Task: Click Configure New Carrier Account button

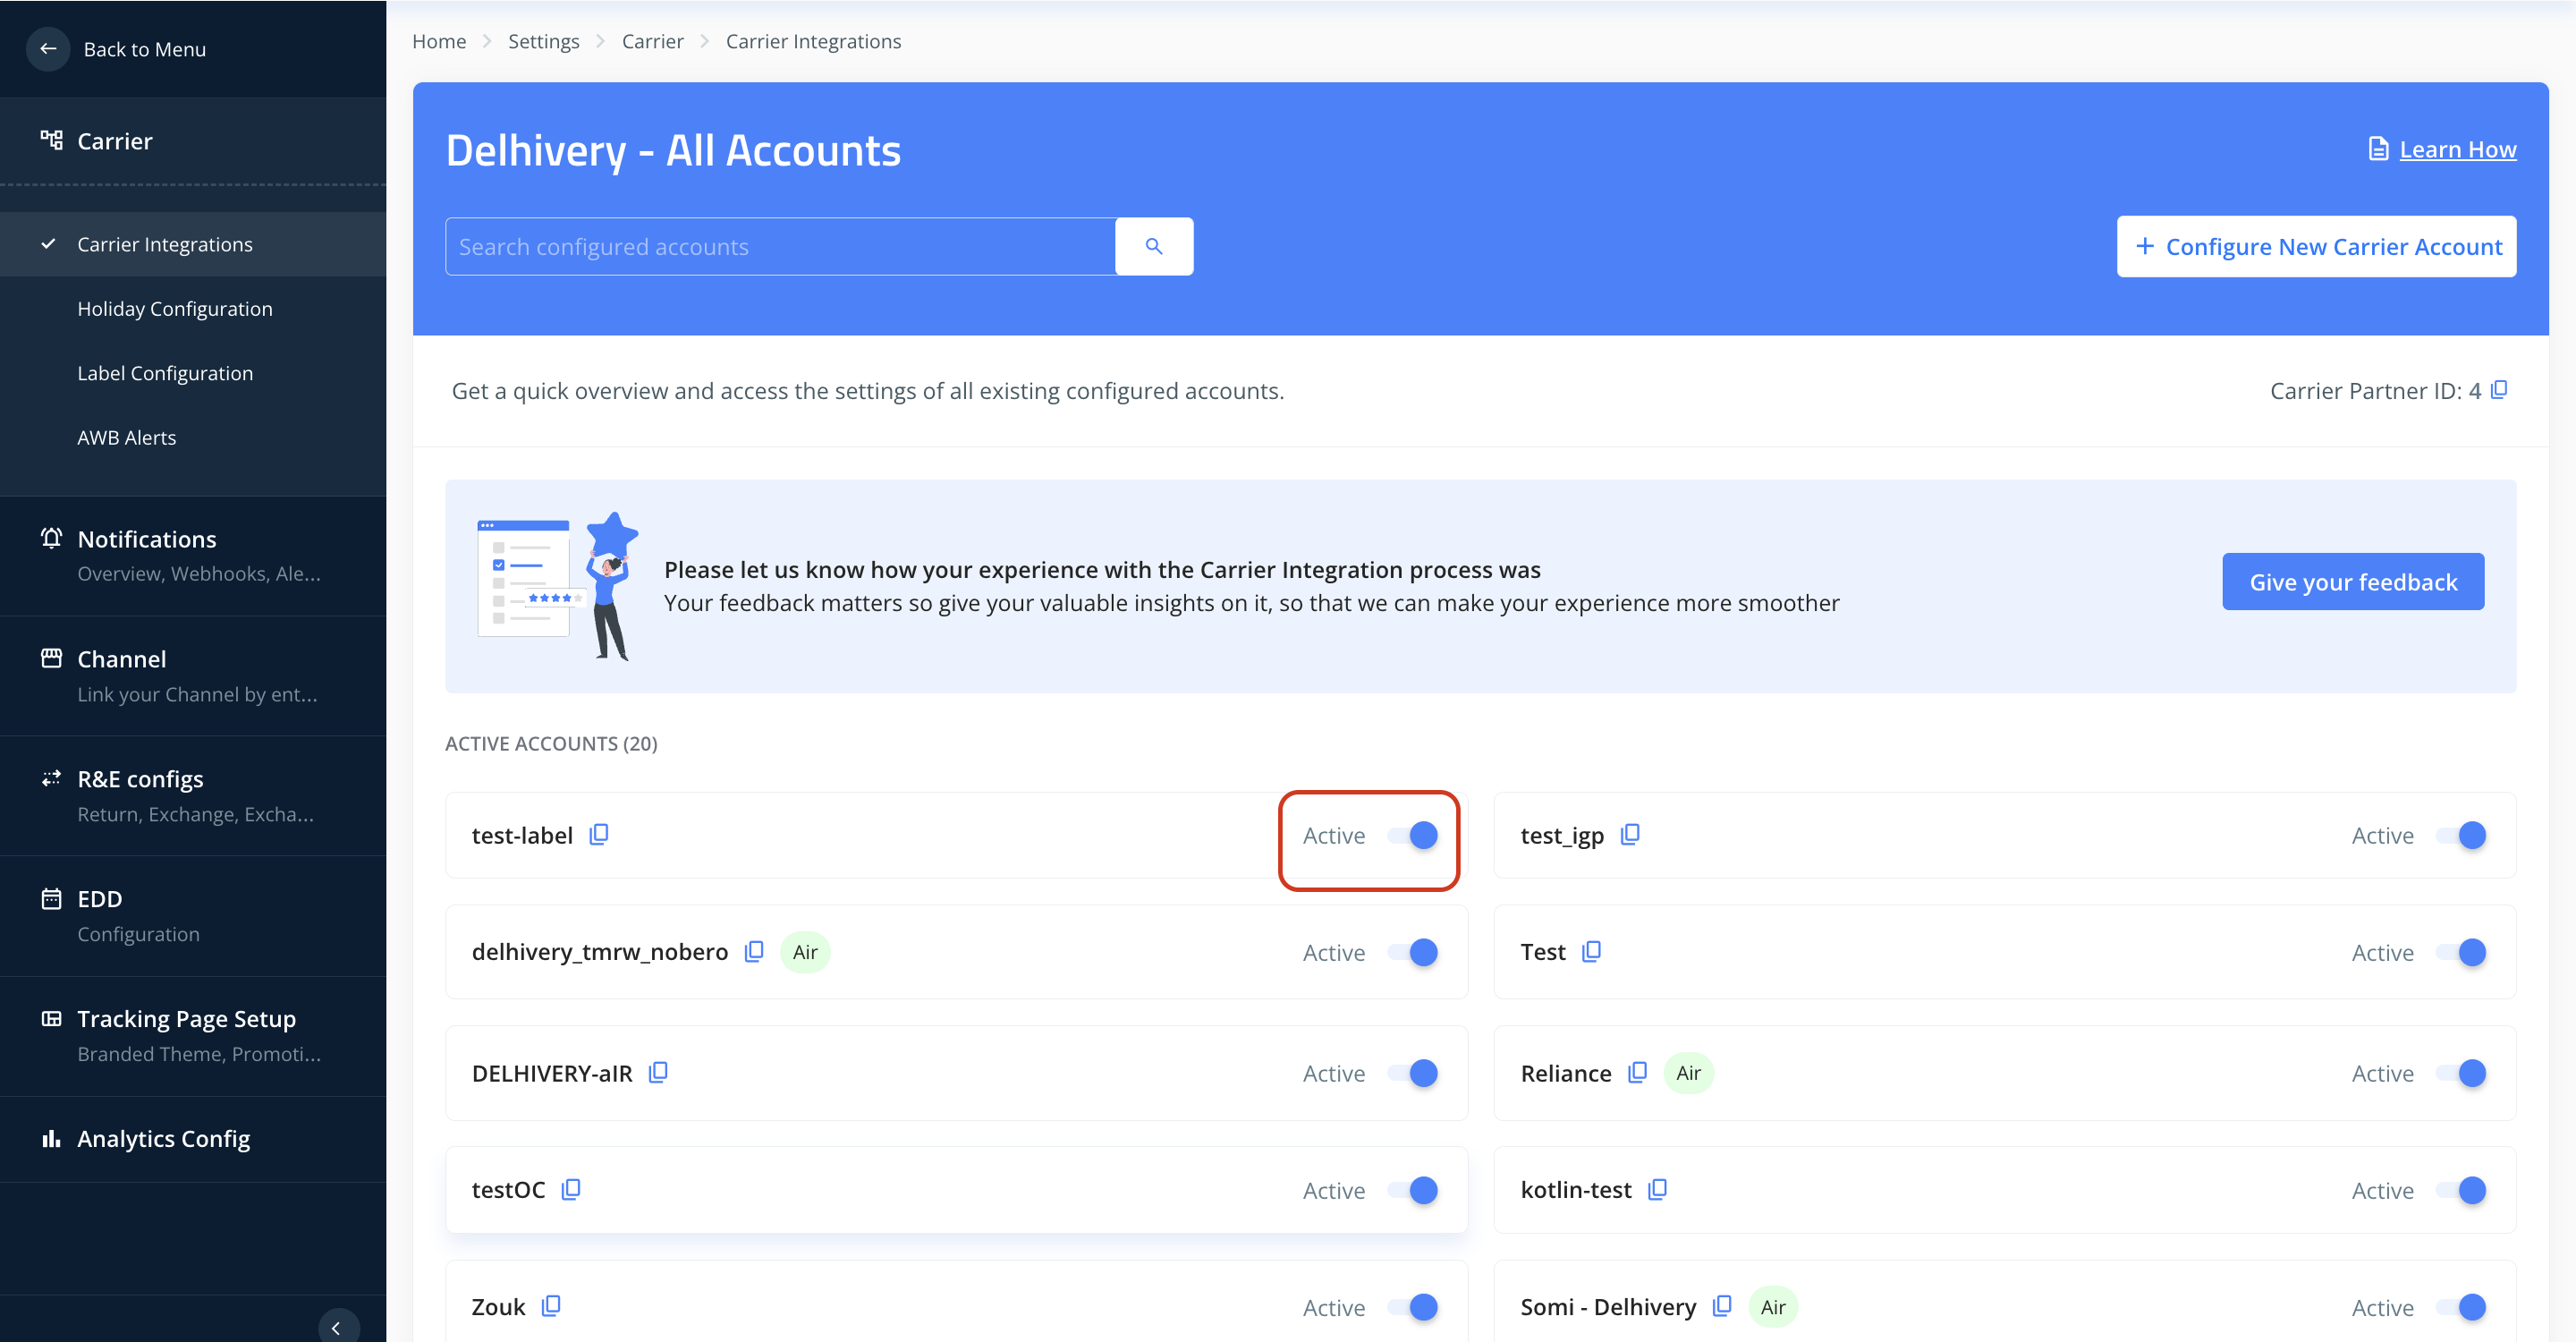Action: click(x=2316, y=246)
